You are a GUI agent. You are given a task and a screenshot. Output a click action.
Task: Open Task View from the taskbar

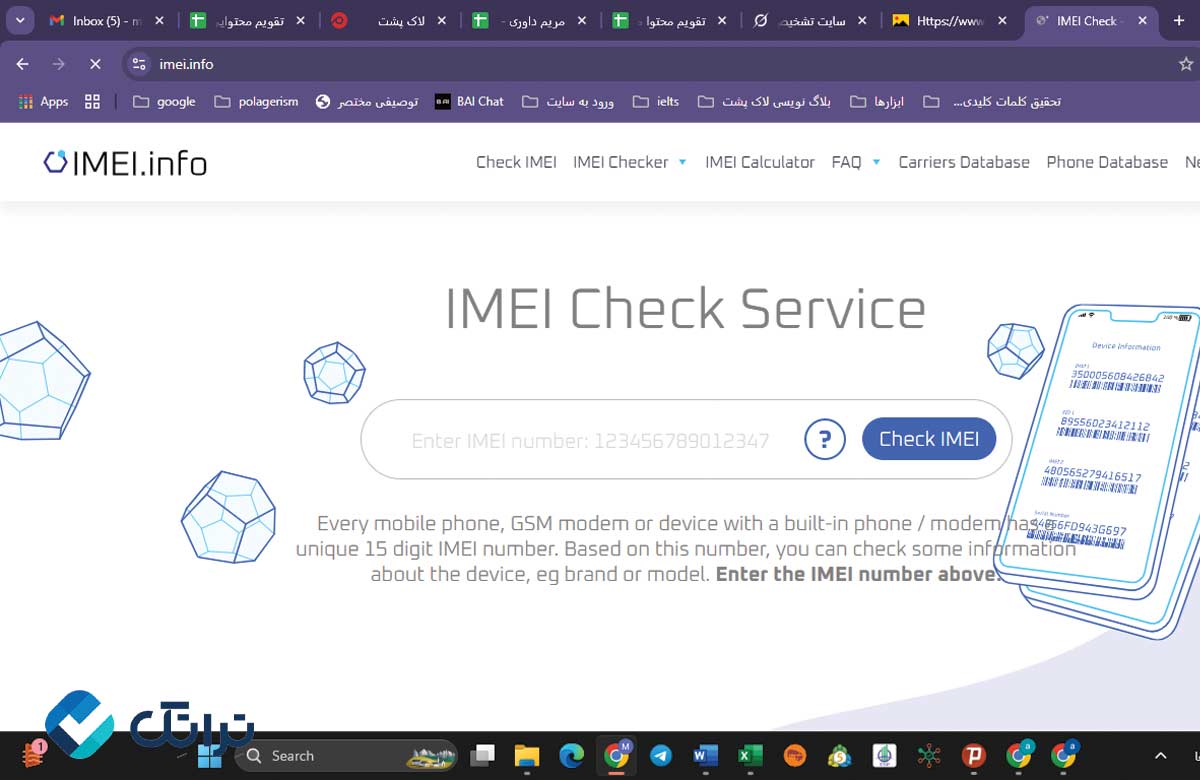(483, 756)
